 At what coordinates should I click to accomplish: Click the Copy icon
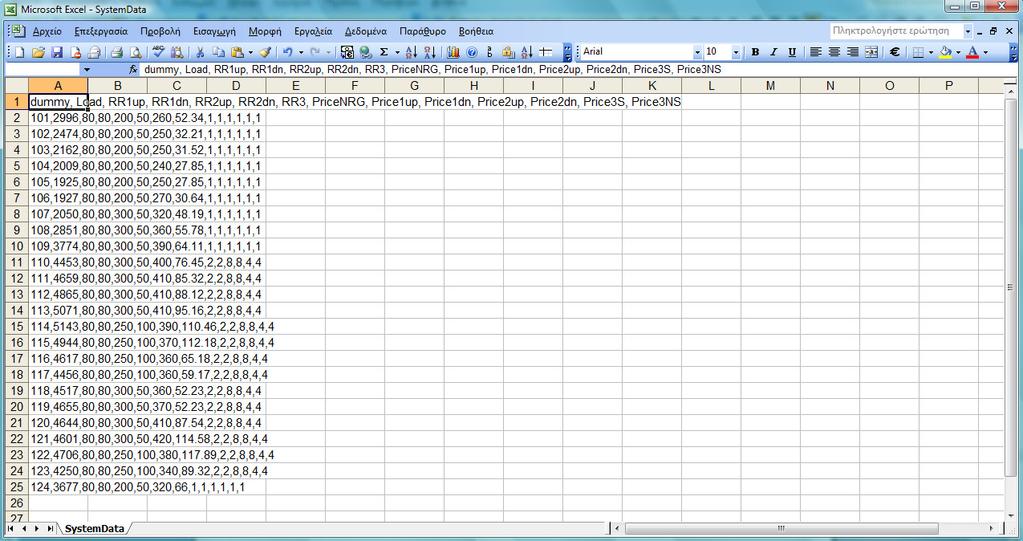tap(219, 52)
